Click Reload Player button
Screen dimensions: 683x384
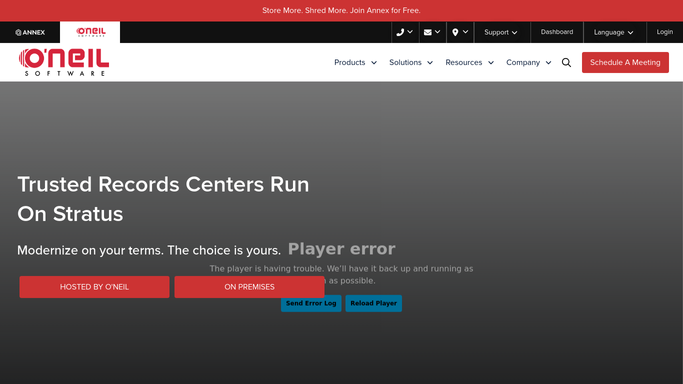373,303
